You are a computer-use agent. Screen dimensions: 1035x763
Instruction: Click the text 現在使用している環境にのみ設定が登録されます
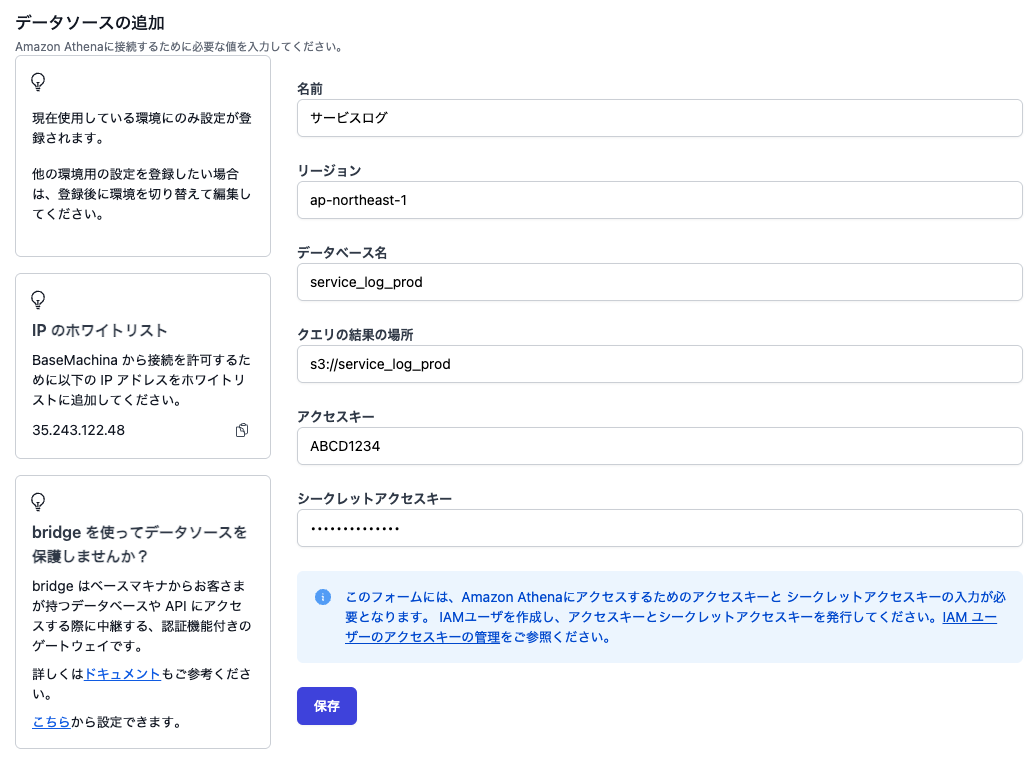(x=142, y=128)
